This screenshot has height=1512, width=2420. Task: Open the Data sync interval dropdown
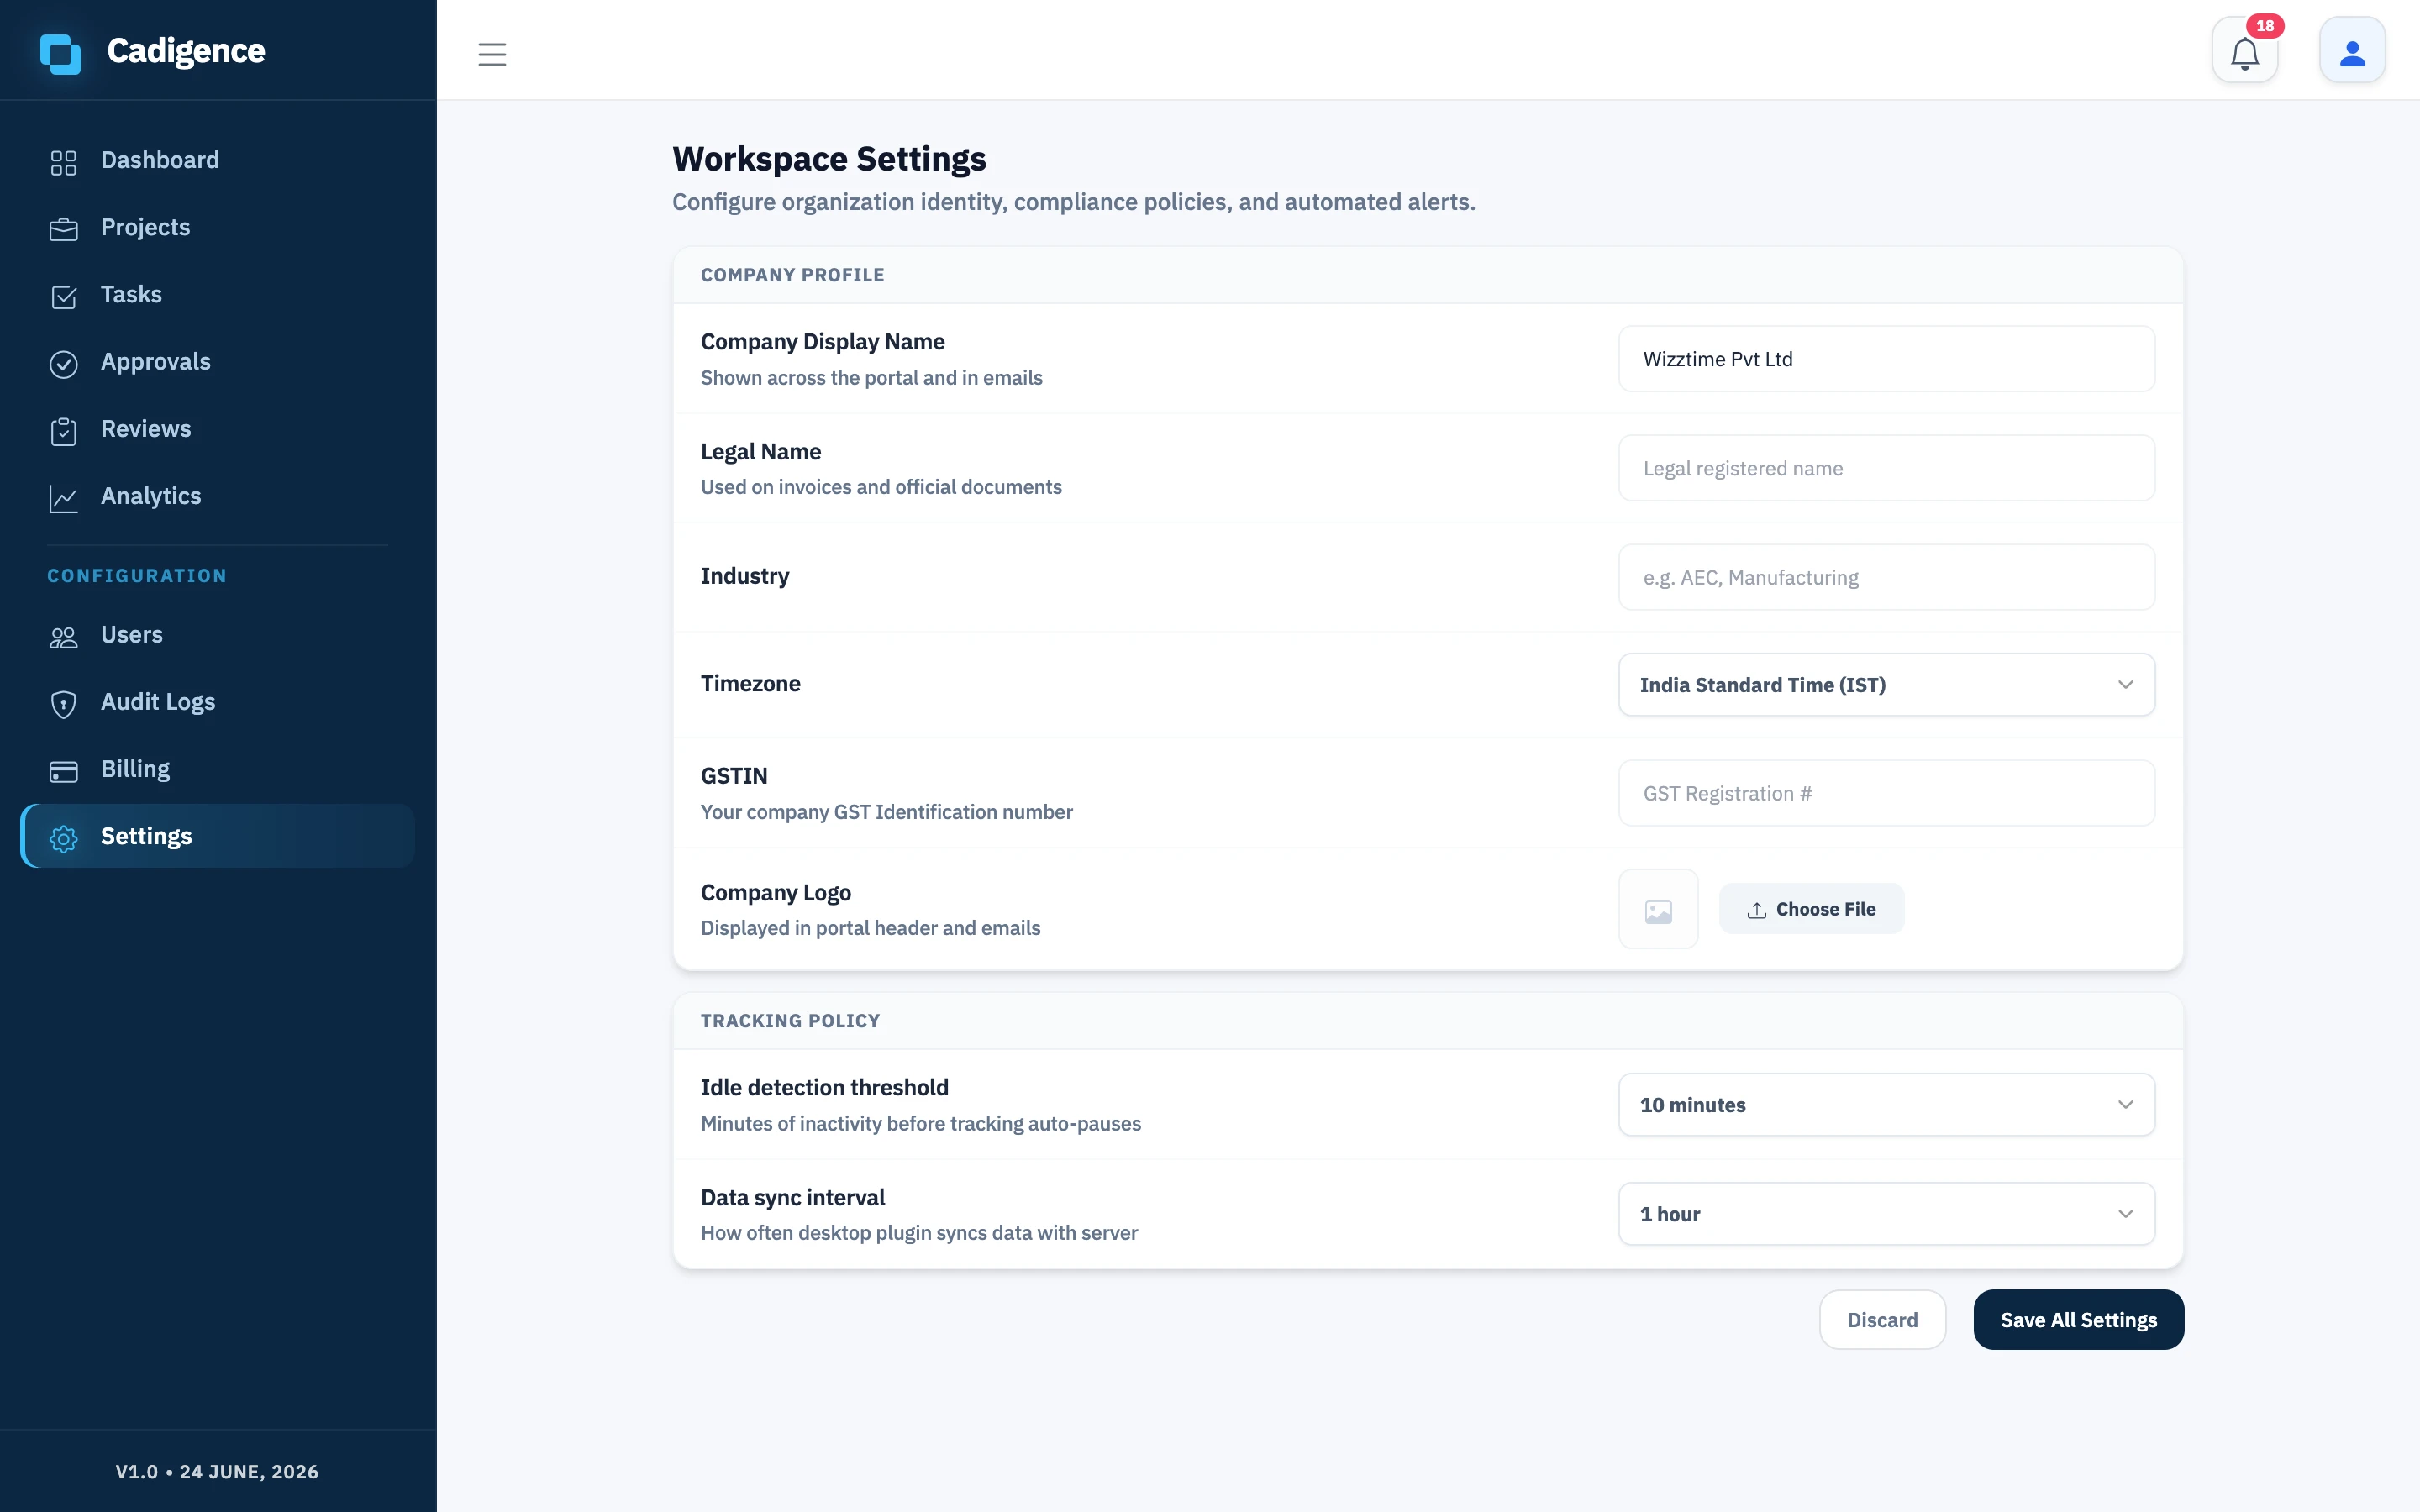pos(1886,1214)
